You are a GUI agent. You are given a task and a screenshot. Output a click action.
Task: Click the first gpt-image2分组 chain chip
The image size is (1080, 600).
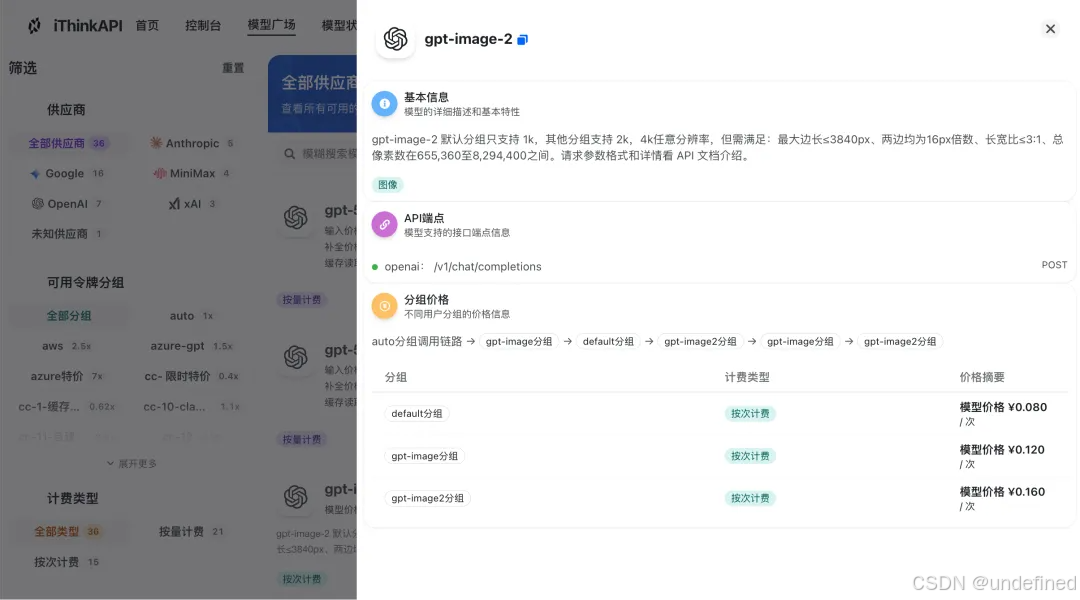700,342
